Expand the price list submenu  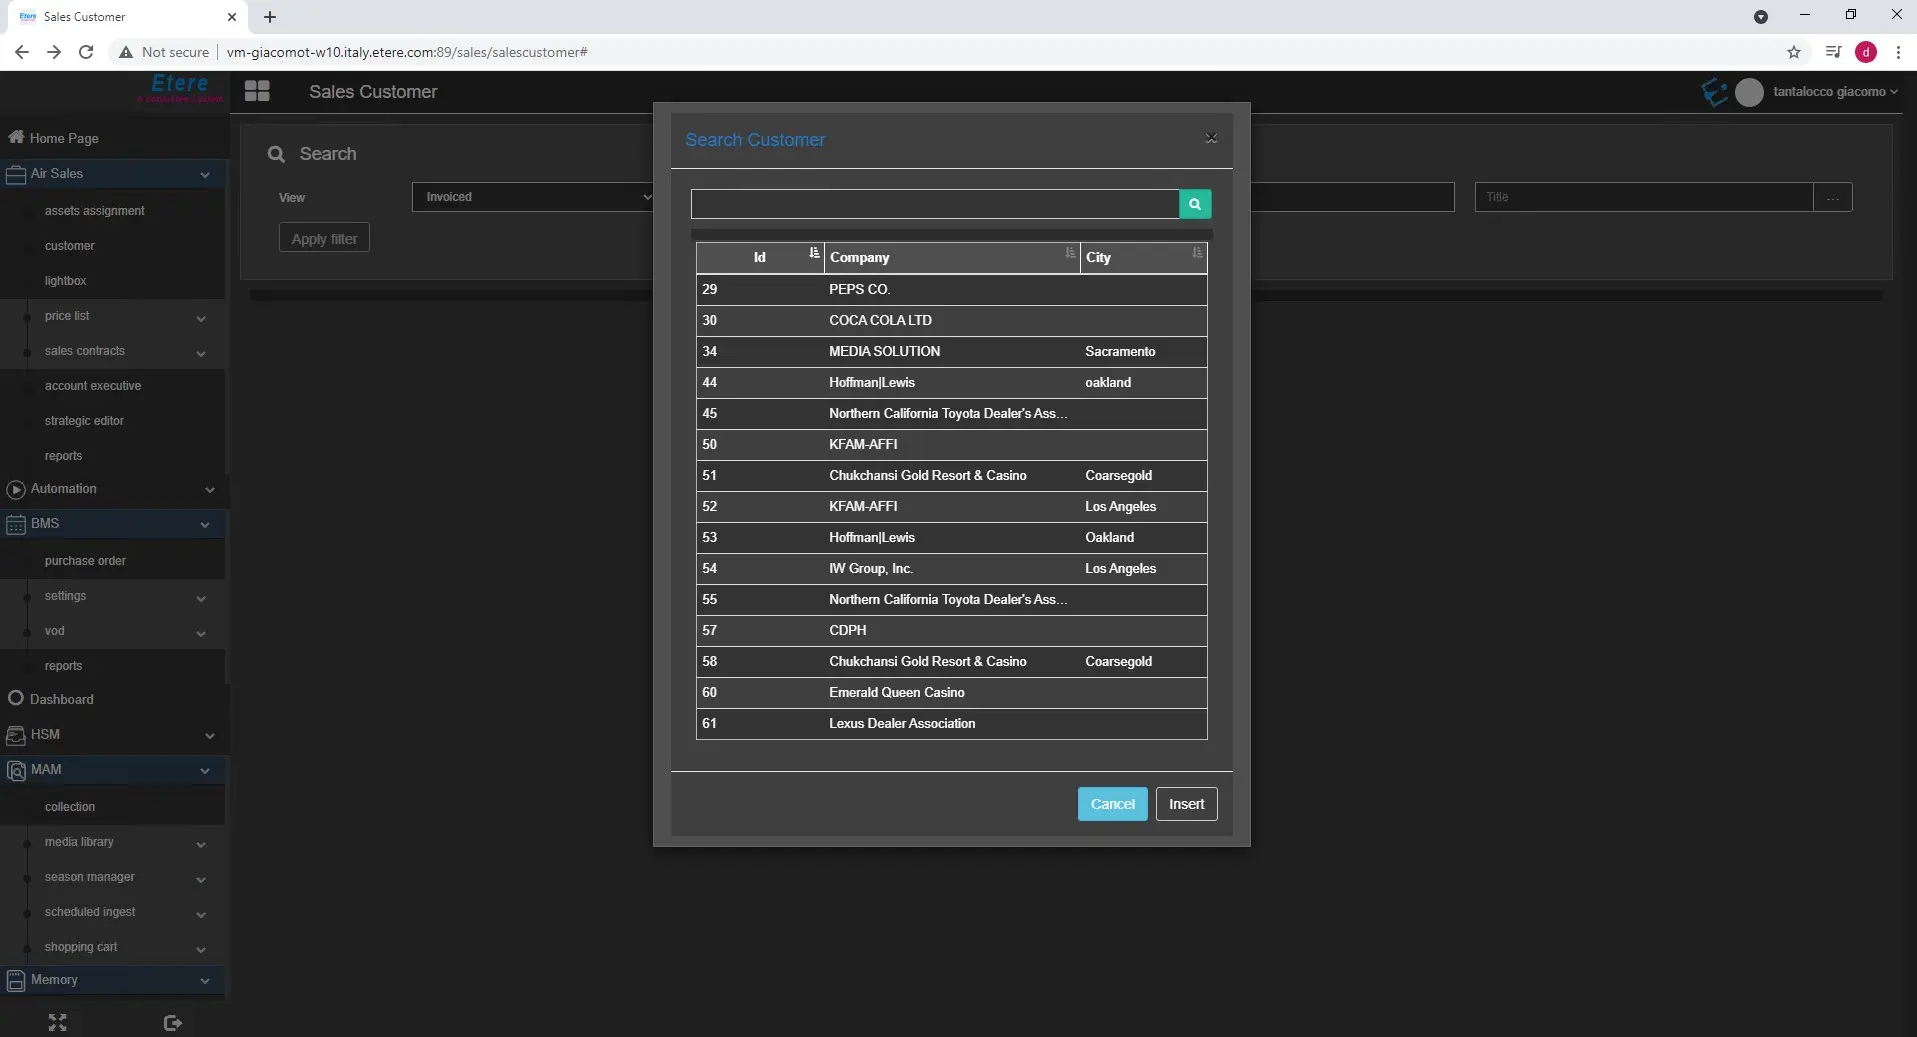201,318
